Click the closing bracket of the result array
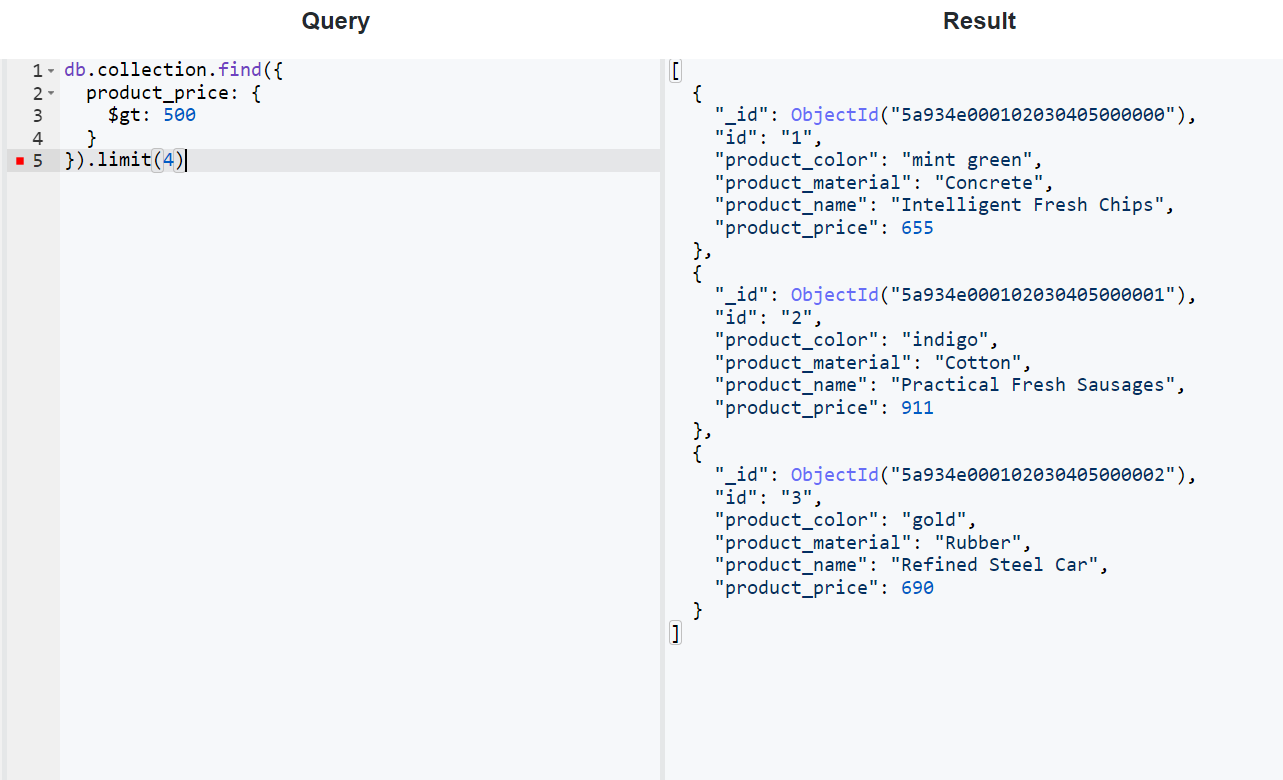The image size is (1283, 780). point(675,633)
